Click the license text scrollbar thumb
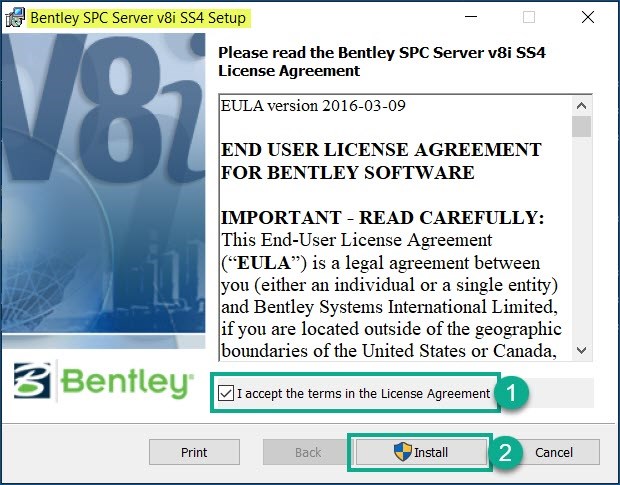620x485 pixels. pyautogui.click(x=581, y=126)
